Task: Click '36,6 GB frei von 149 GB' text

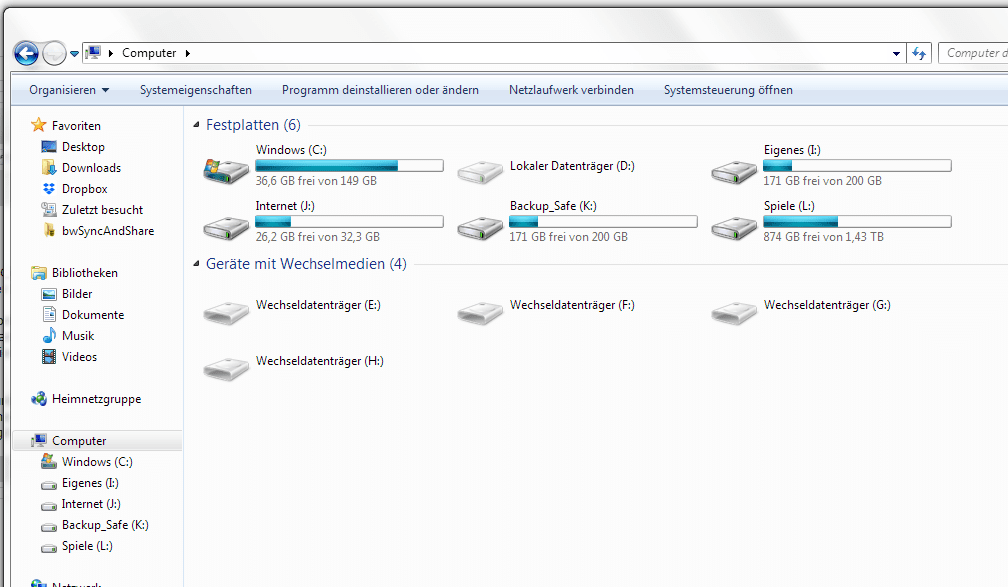Action: coord(316,181)
